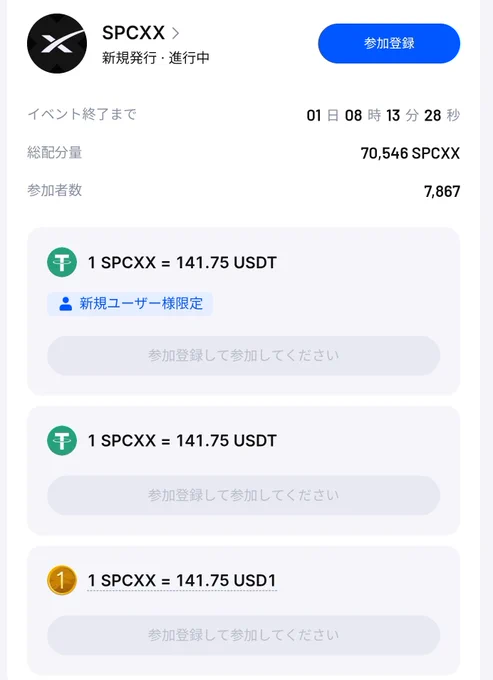Click disabled join button in new-user pool
The width and height of the screenshot is (493, 680).
(x=244, y=356)
